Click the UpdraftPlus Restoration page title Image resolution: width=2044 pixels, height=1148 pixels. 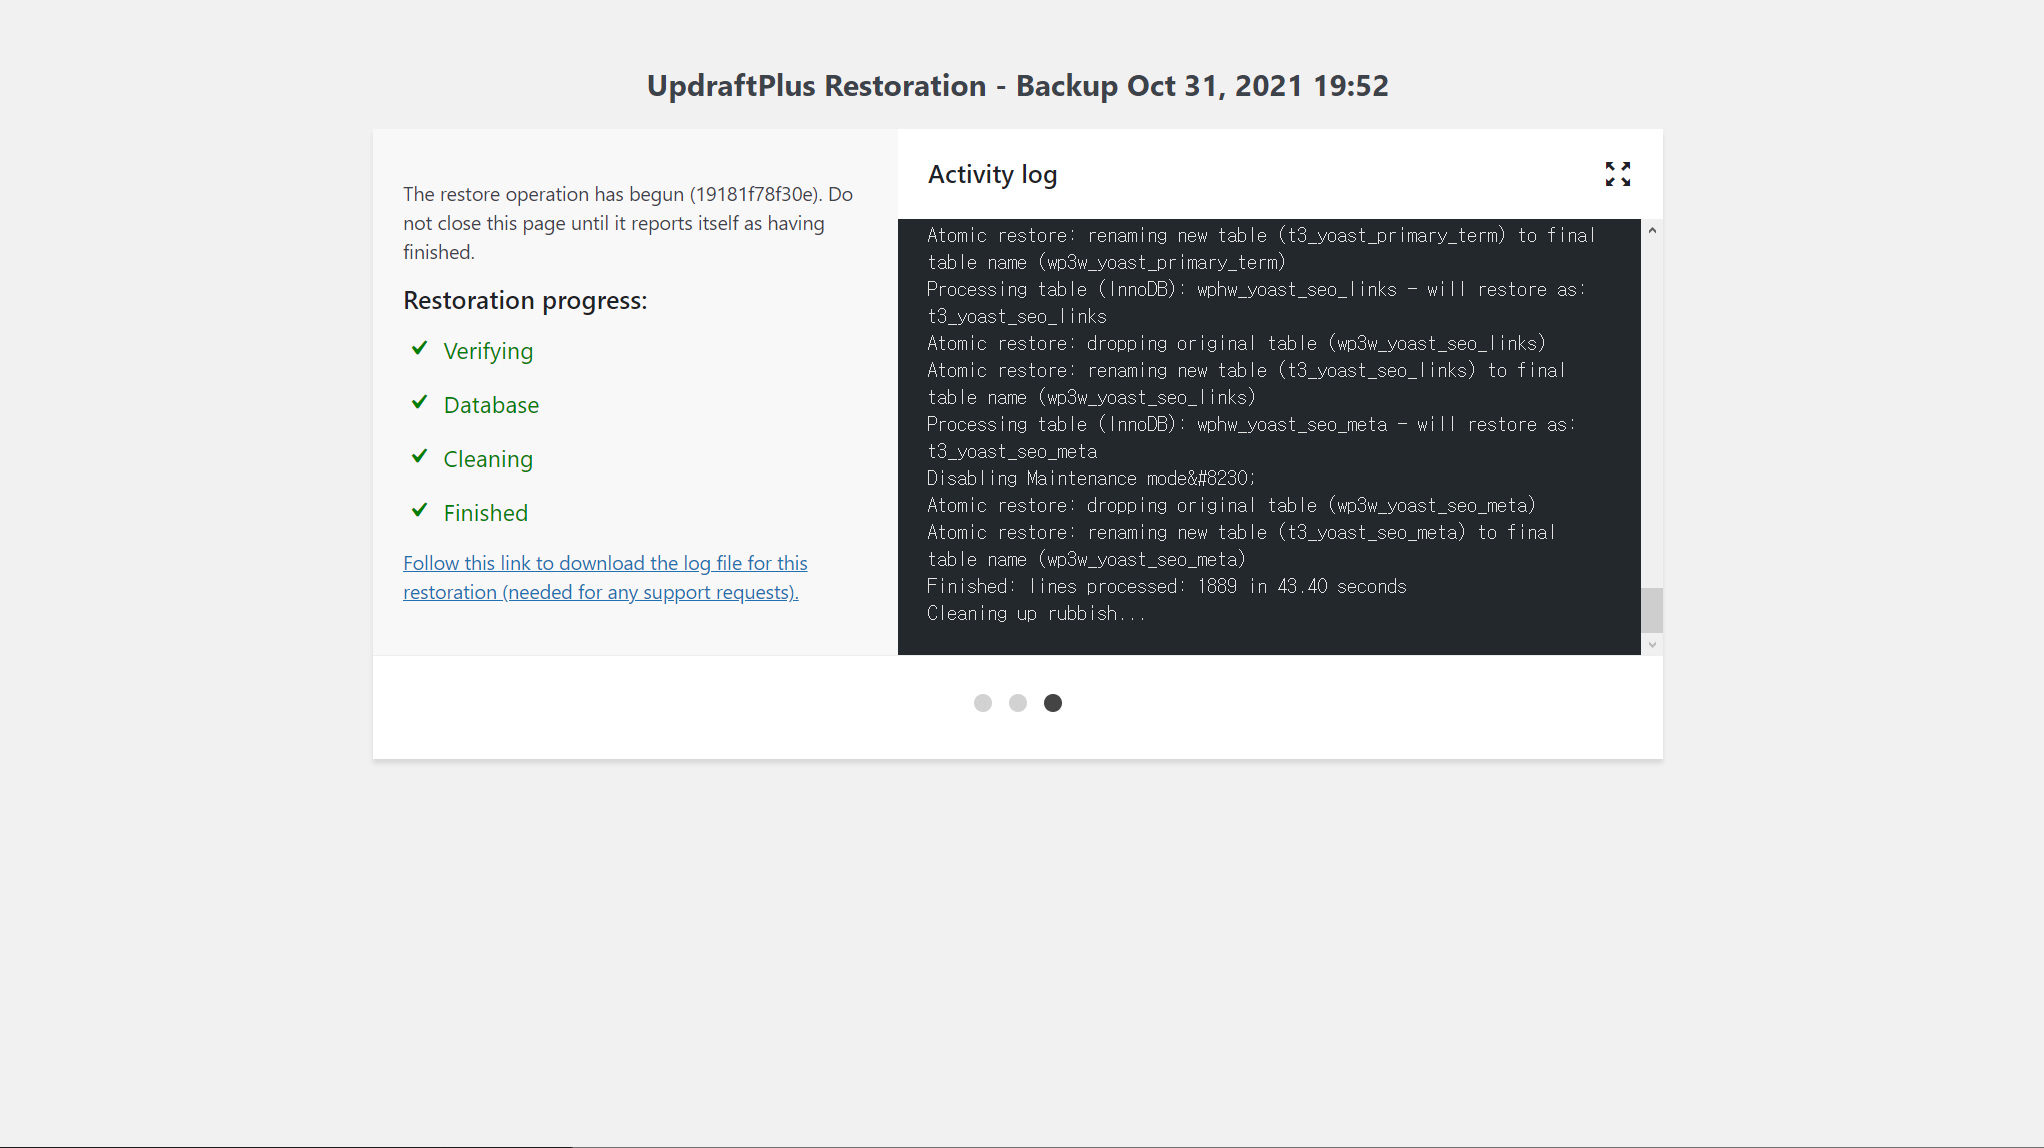(1017, 86)
